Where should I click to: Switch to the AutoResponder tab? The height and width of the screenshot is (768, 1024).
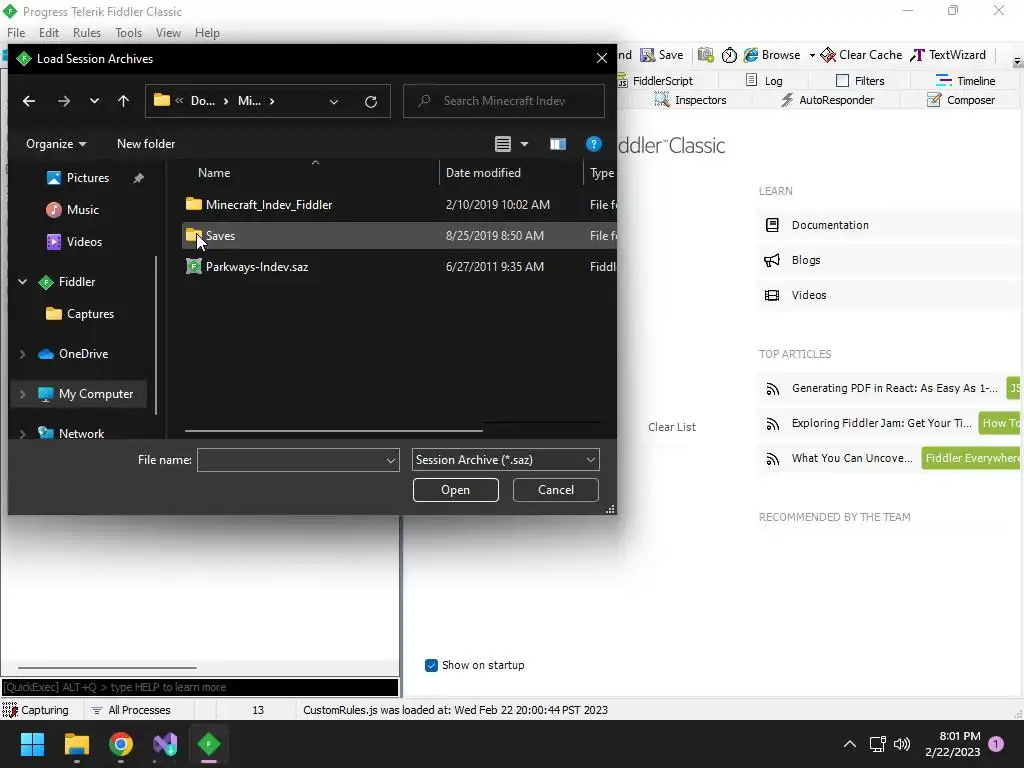[827, 100]
